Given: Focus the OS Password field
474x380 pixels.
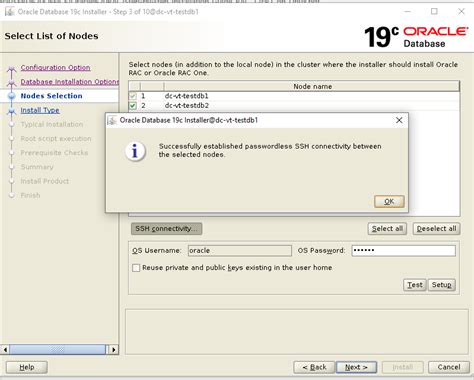Looking at the screenshot, I should (403, 251).
